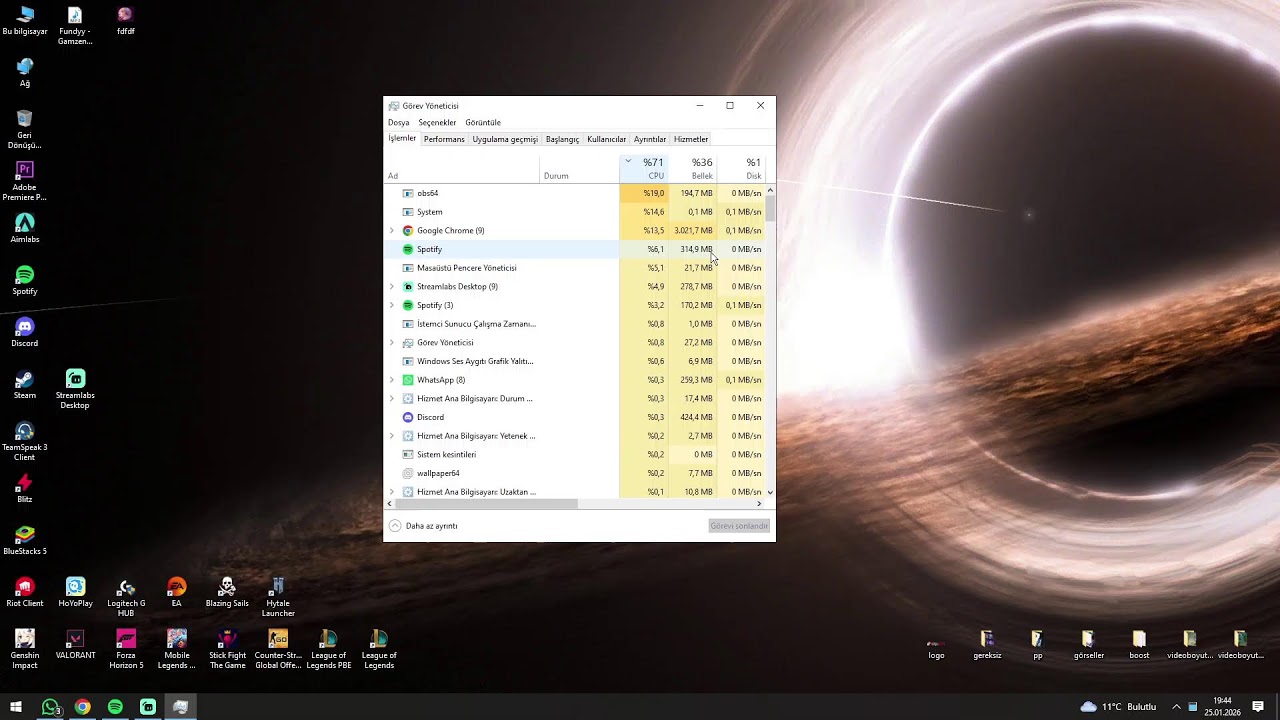The height and width of the screenshot is (720, 1280).
Task: Launch Discord from desktop icon
Action: click(25, 332)
